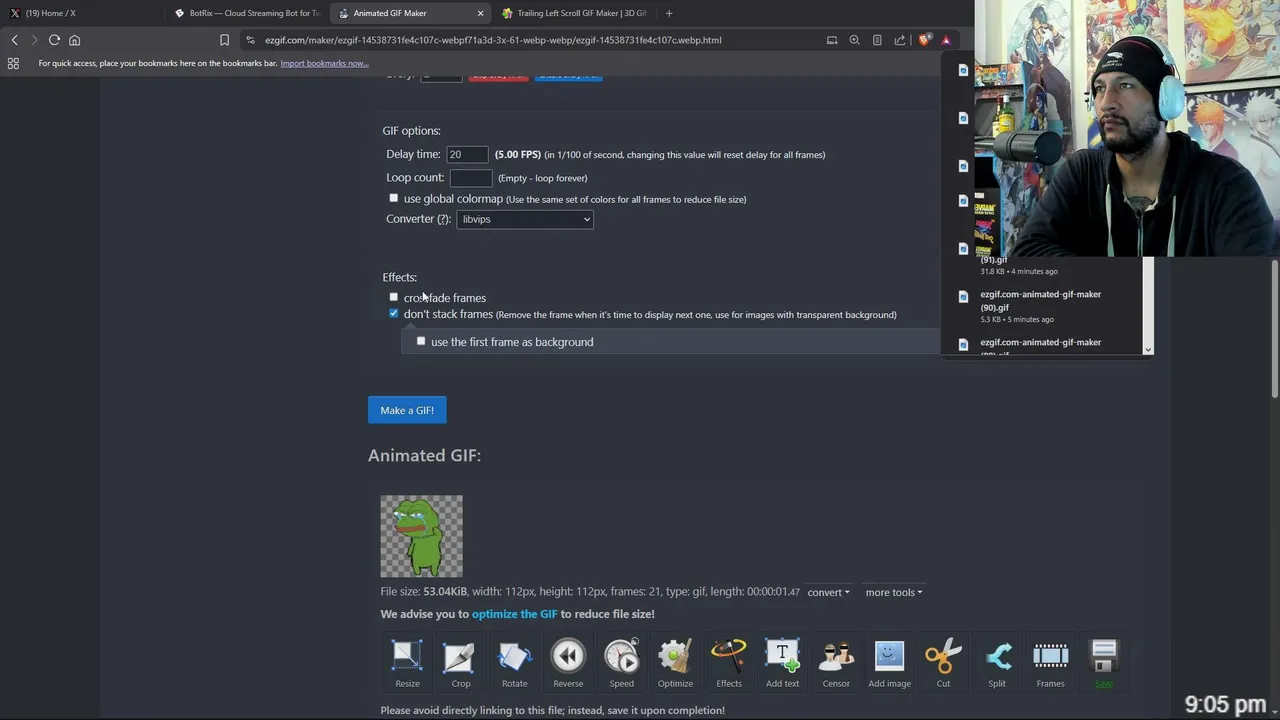Bookmark this page with bookmark icon
The width and height of the screenshot is (1280, 720).
coord(224,40)
